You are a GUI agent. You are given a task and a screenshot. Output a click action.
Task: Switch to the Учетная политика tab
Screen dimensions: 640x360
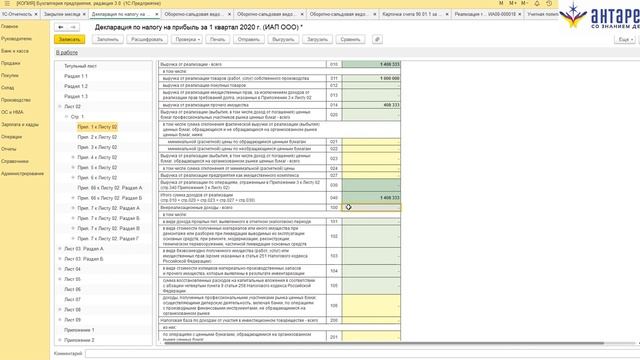(x=542, y=14)
